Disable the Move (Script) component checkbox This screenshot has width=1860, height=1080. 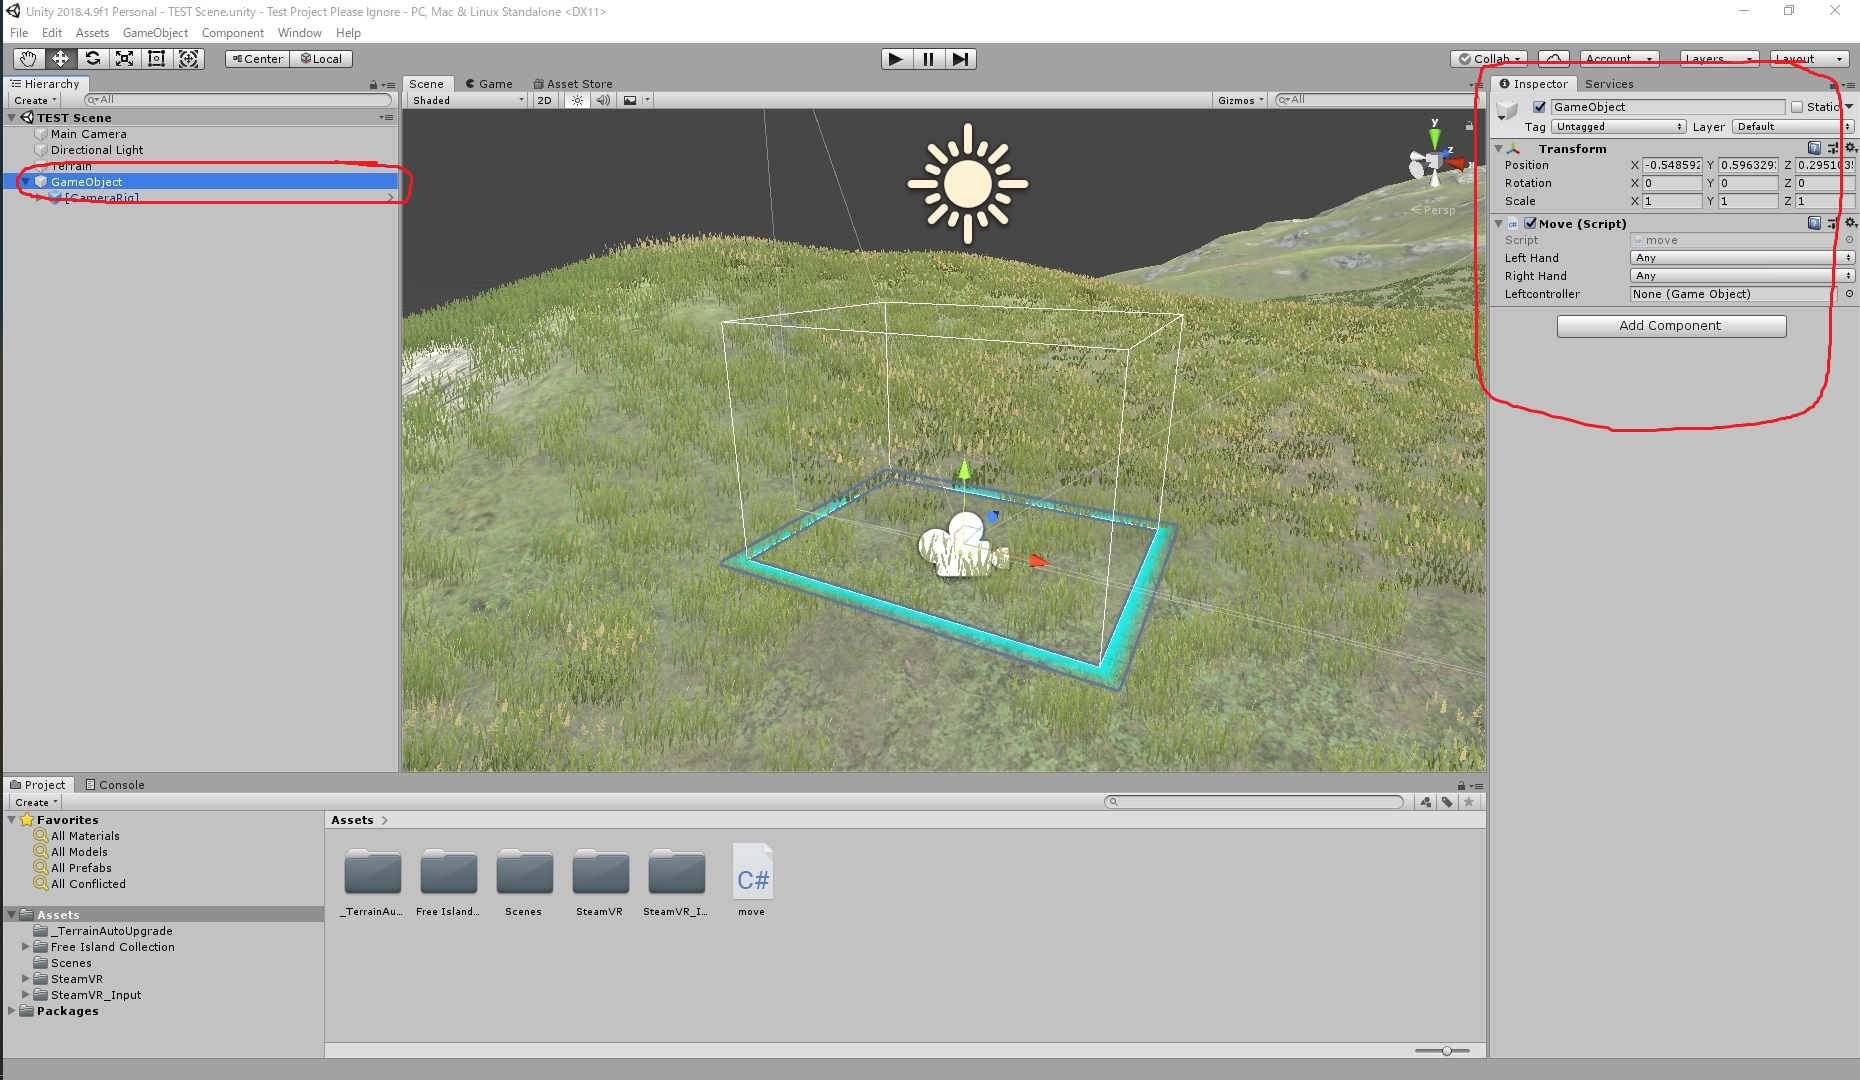pos(1530,223)
